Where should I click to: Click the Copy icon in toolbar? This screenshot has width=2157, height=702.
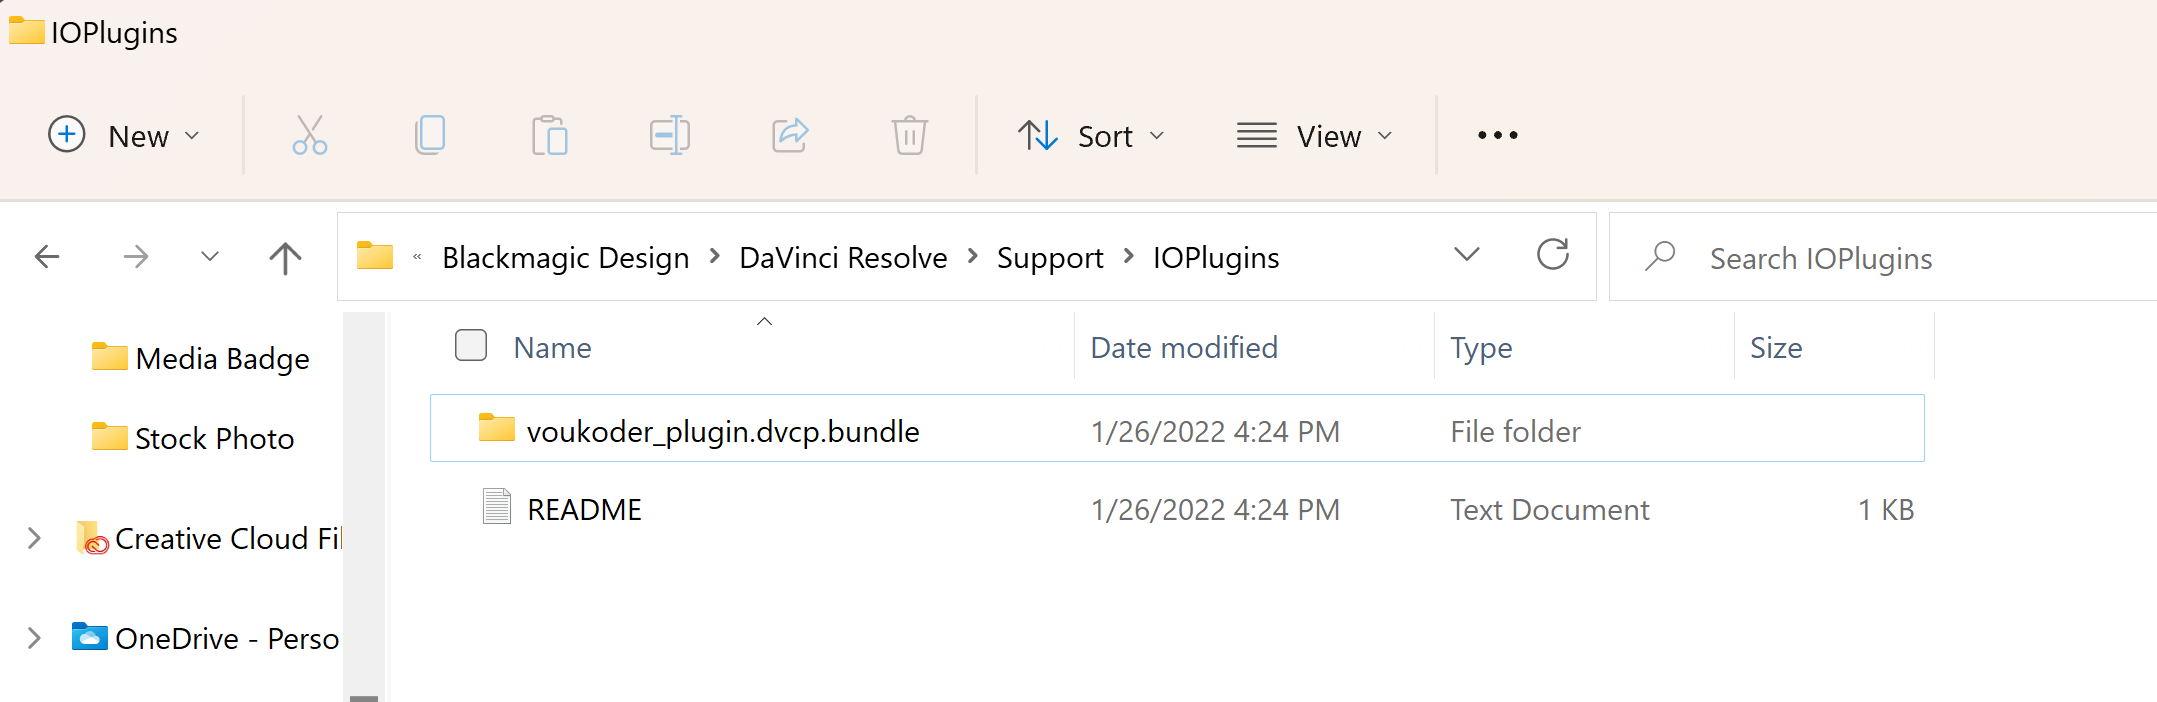pos(430,135)
